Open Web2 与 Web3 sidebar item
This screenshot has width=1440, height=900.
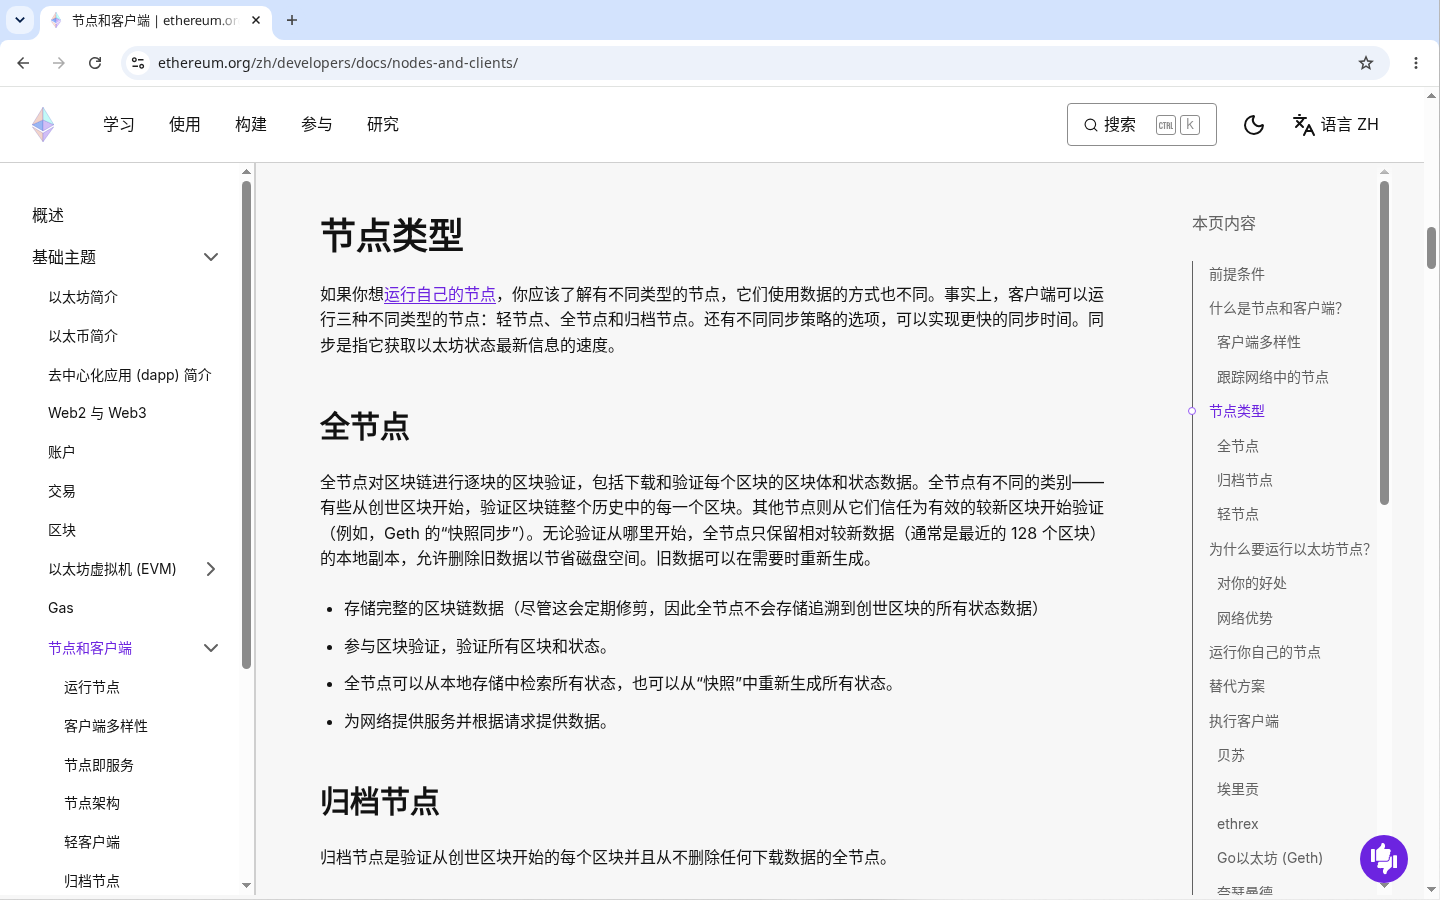click(97, 413)
